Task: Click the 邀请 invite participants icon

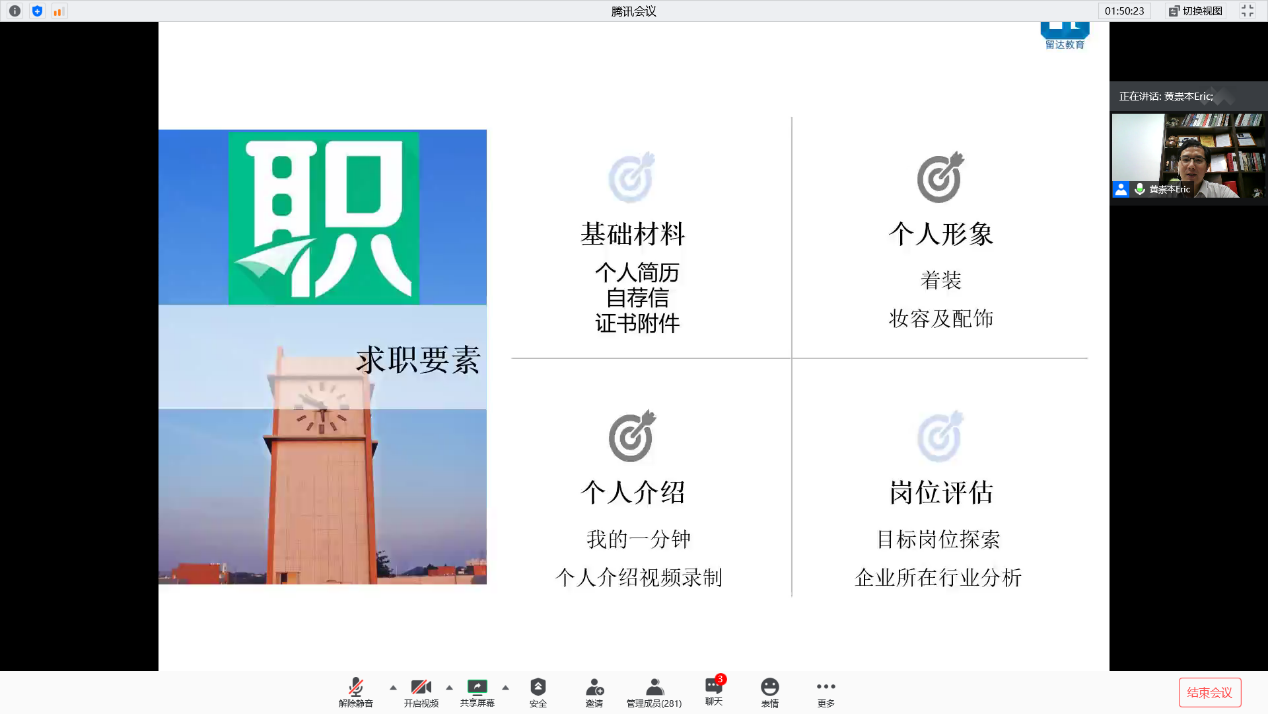Action: [594, 692]
